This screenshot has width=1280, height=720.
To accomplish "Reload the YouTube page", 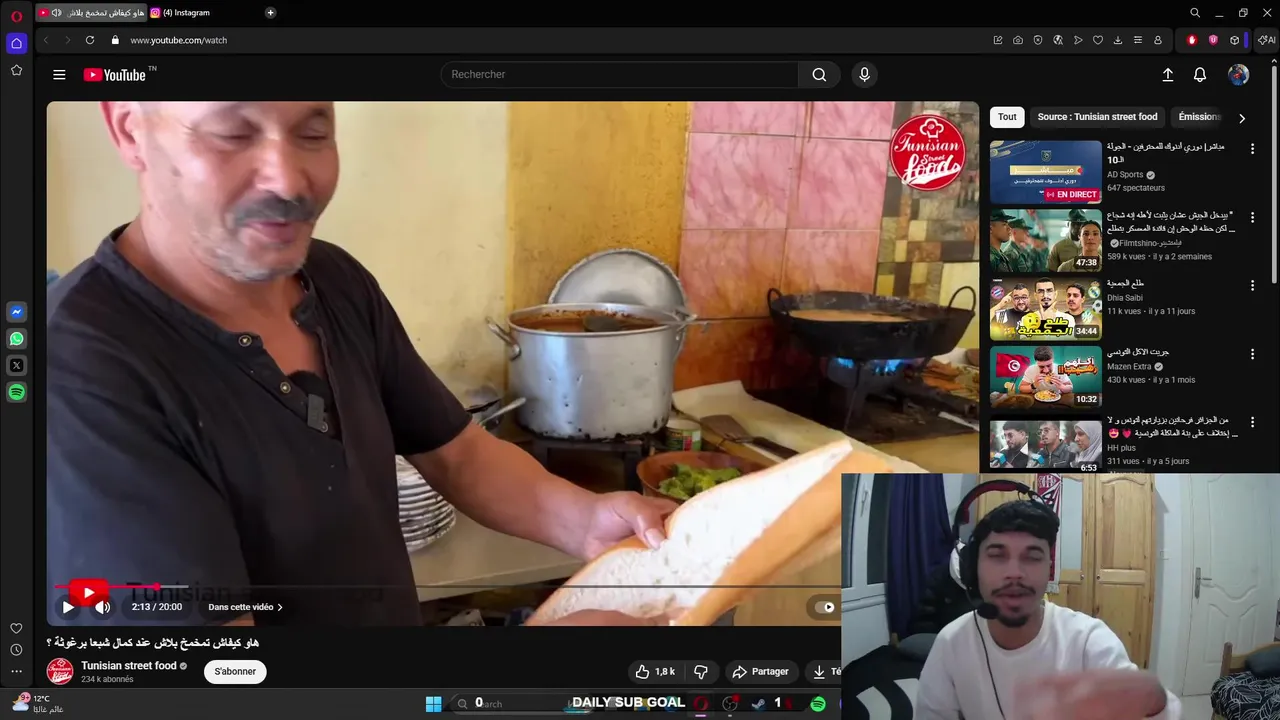I will pos(90,40).
